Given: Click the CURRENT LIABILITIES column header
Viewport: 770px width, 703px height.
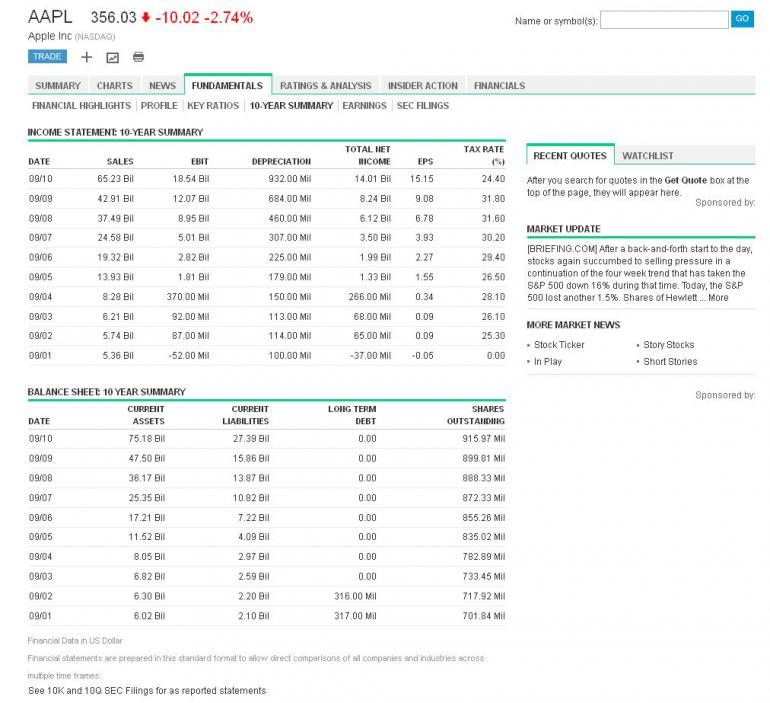Looking at the screenshot, I should [246, 415].
